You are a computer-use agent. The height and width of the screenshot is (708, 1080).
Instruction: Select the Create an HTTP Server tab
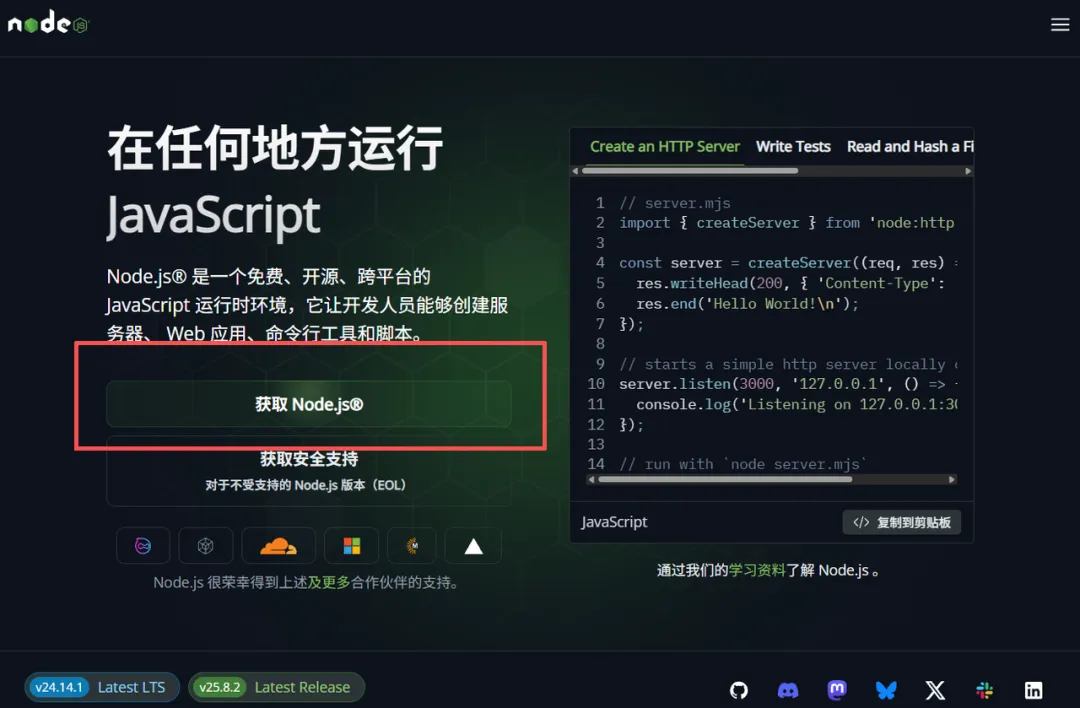pyautogui.click(x=663, y=146)
